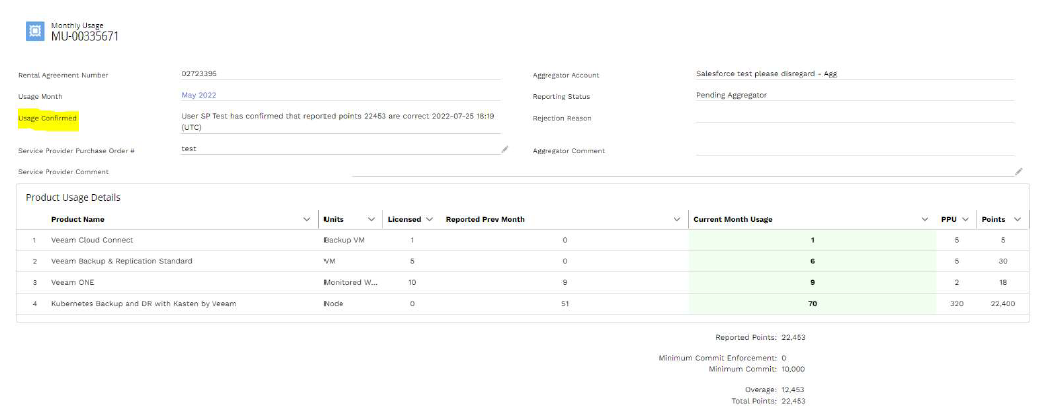
Task: Open Points column dropdown
Action: click(x=1017, y=219)
